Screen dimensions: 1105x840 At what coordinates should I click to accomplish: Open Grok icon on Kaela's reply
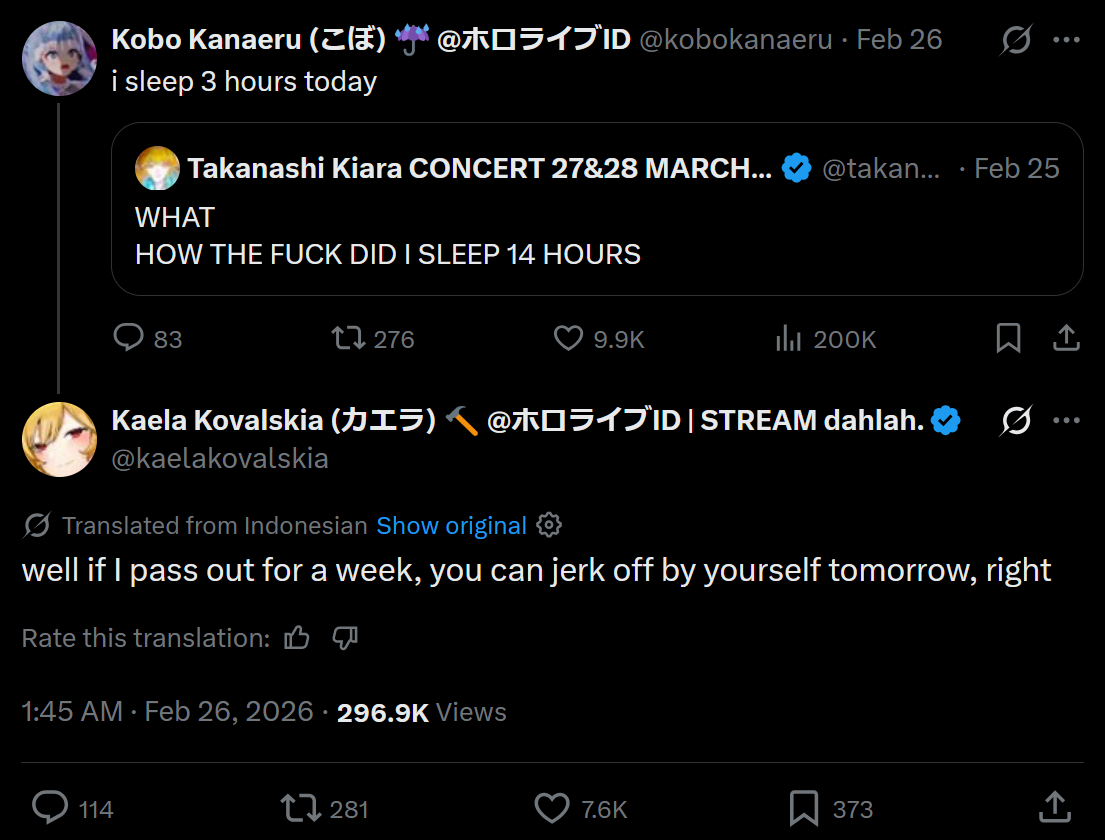coord(1016,422)
